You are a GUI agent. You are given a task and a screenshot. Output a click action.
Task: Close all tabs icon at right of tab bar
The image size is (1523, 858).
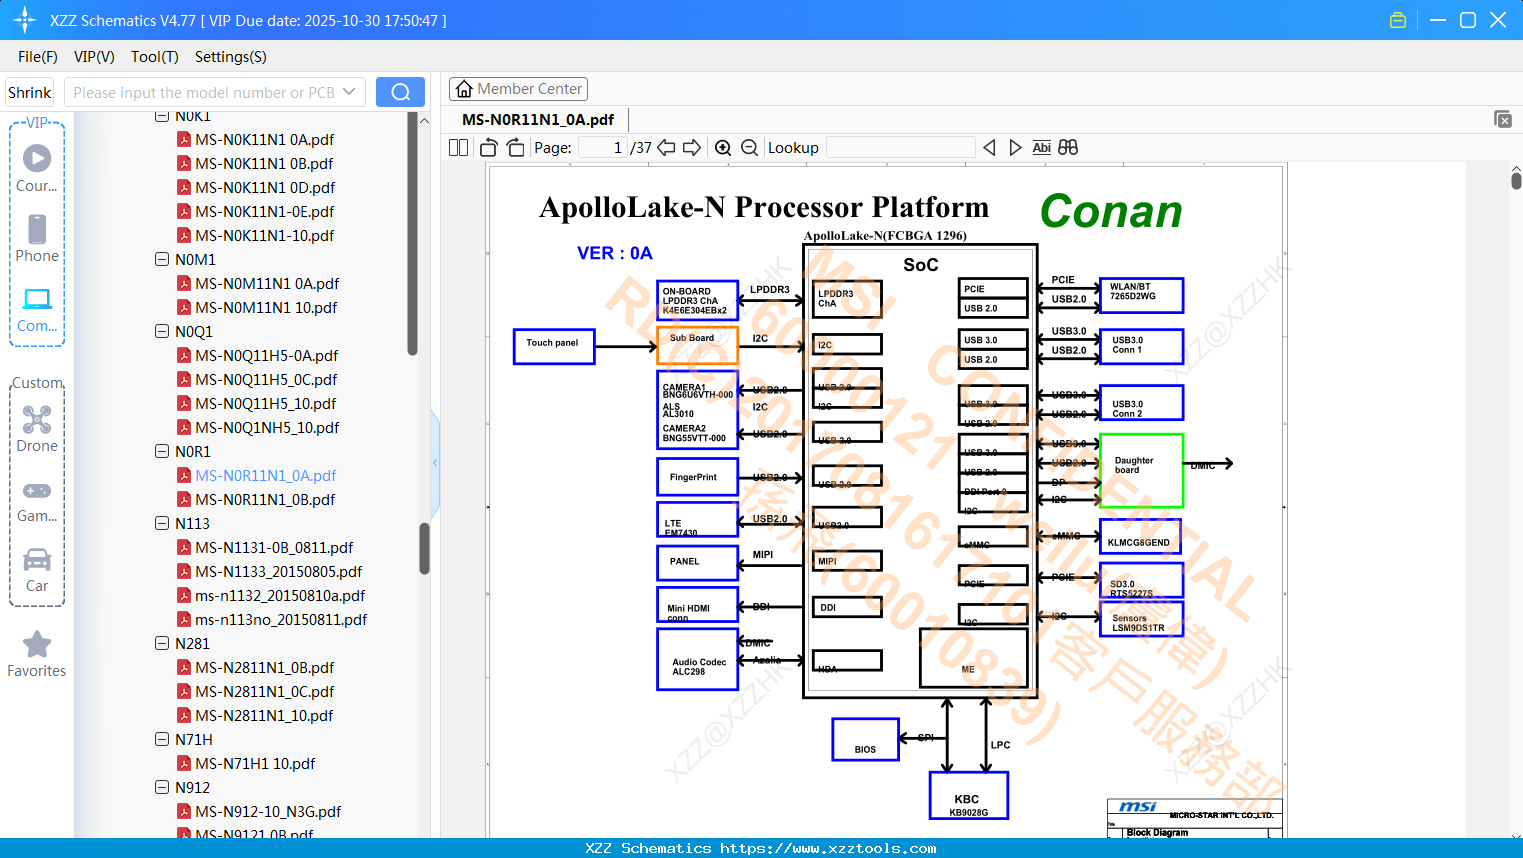point(1503,119)
